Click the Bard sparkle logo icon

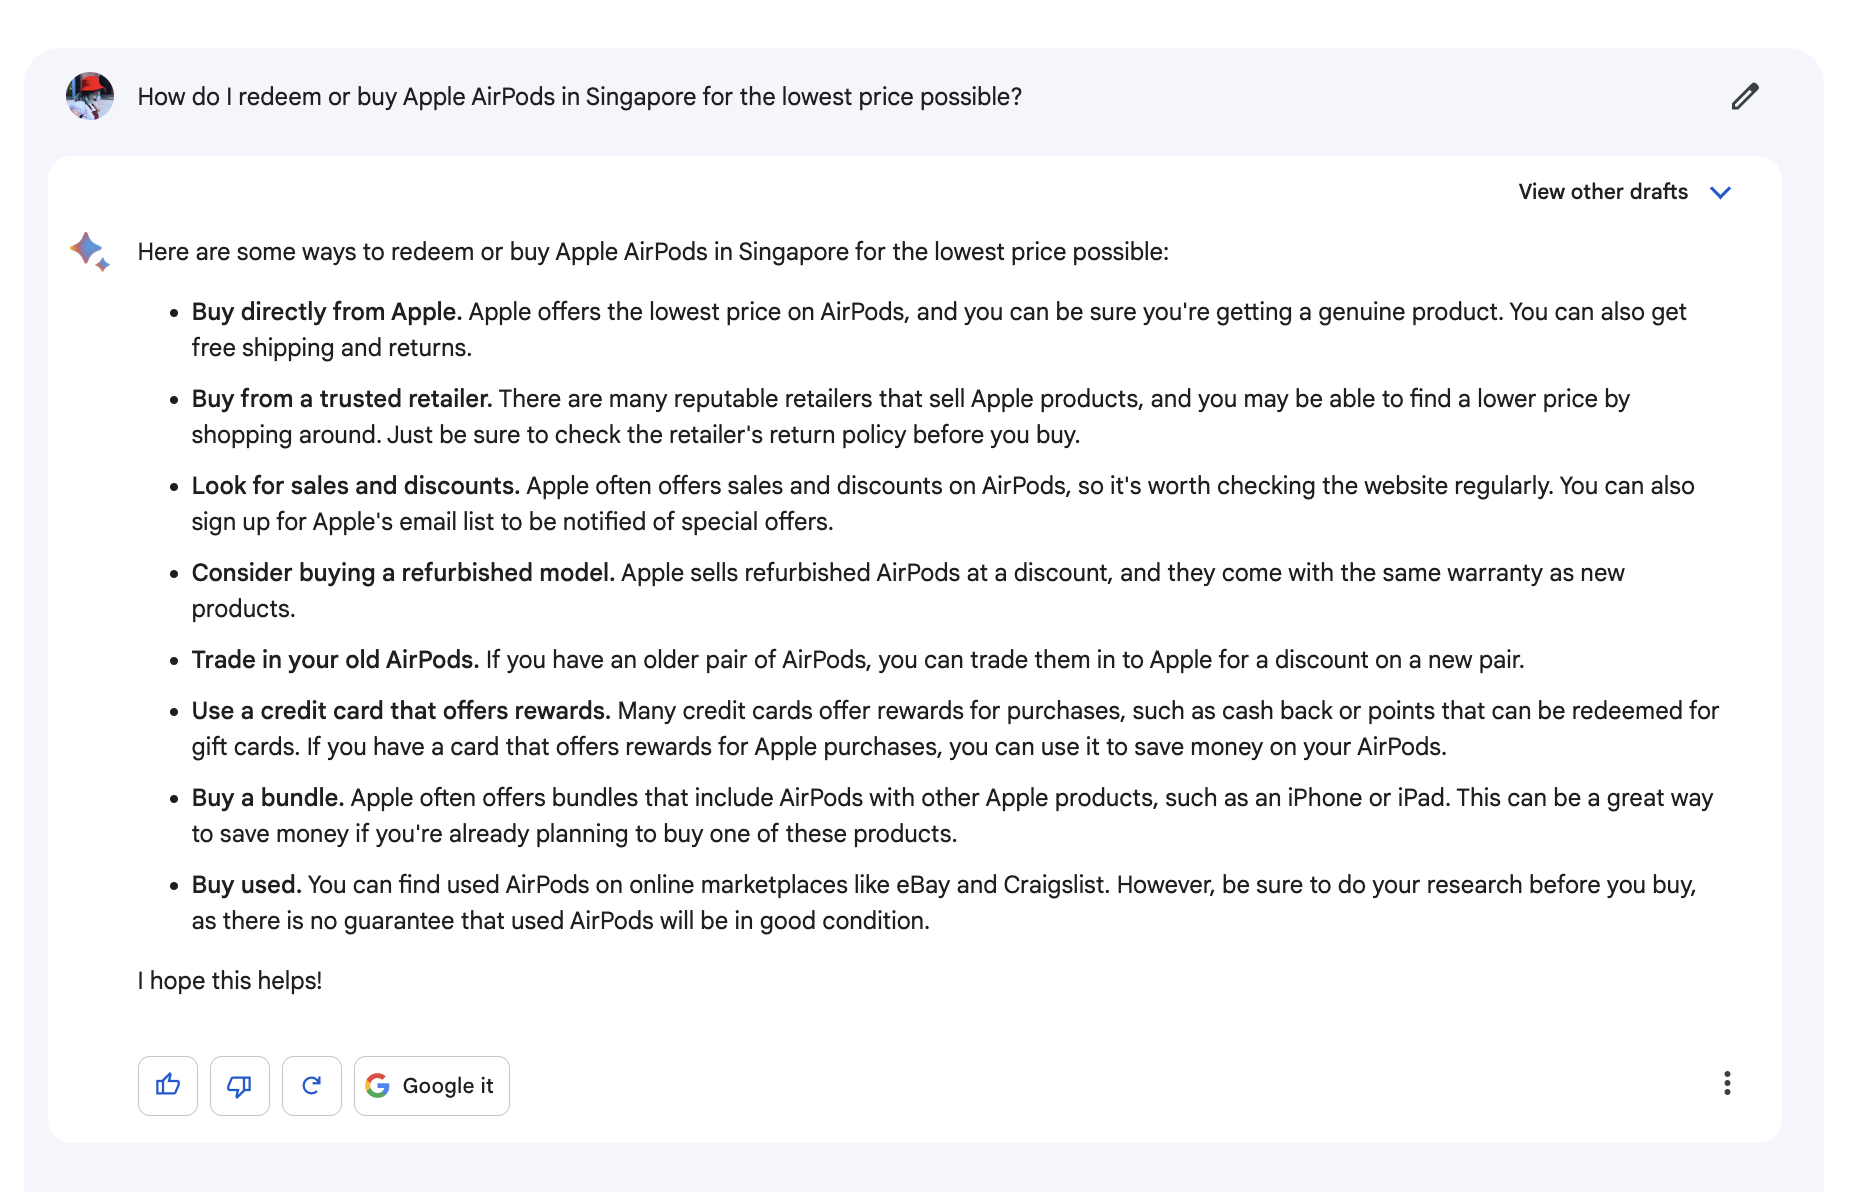point(90,251)
